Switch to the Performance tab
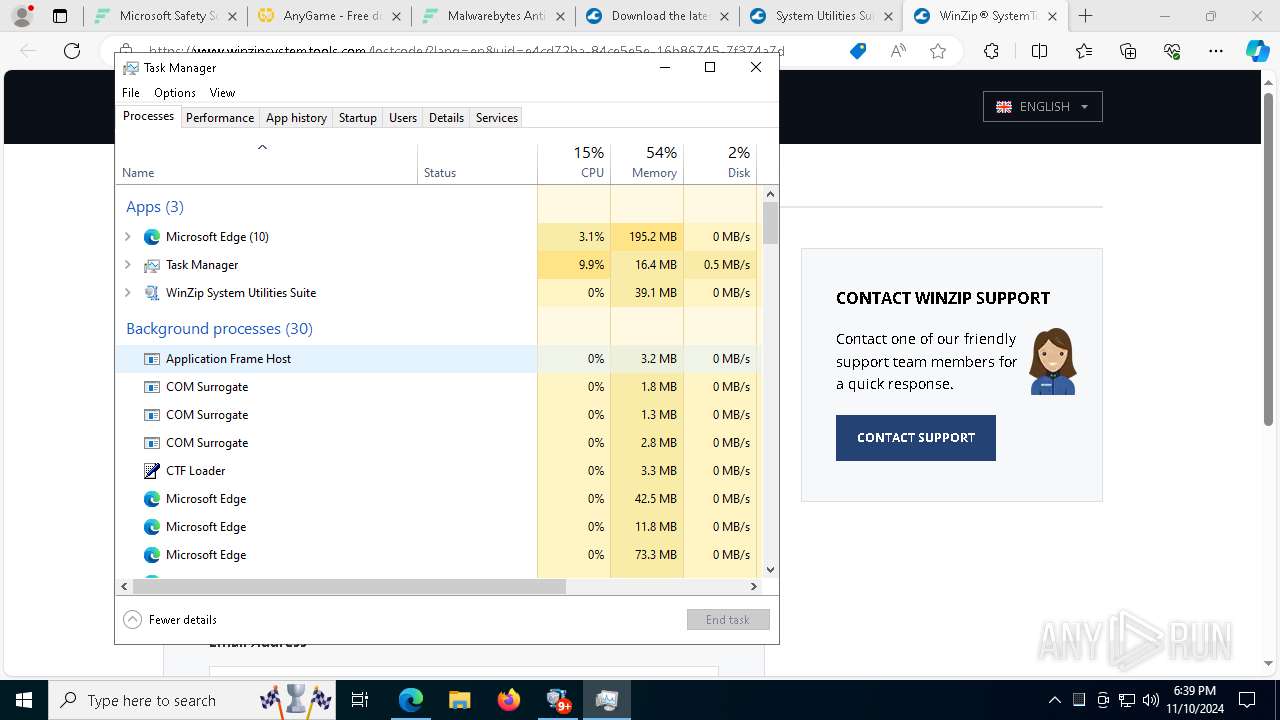Screen dimensions: 1280x720 (220, 118)
